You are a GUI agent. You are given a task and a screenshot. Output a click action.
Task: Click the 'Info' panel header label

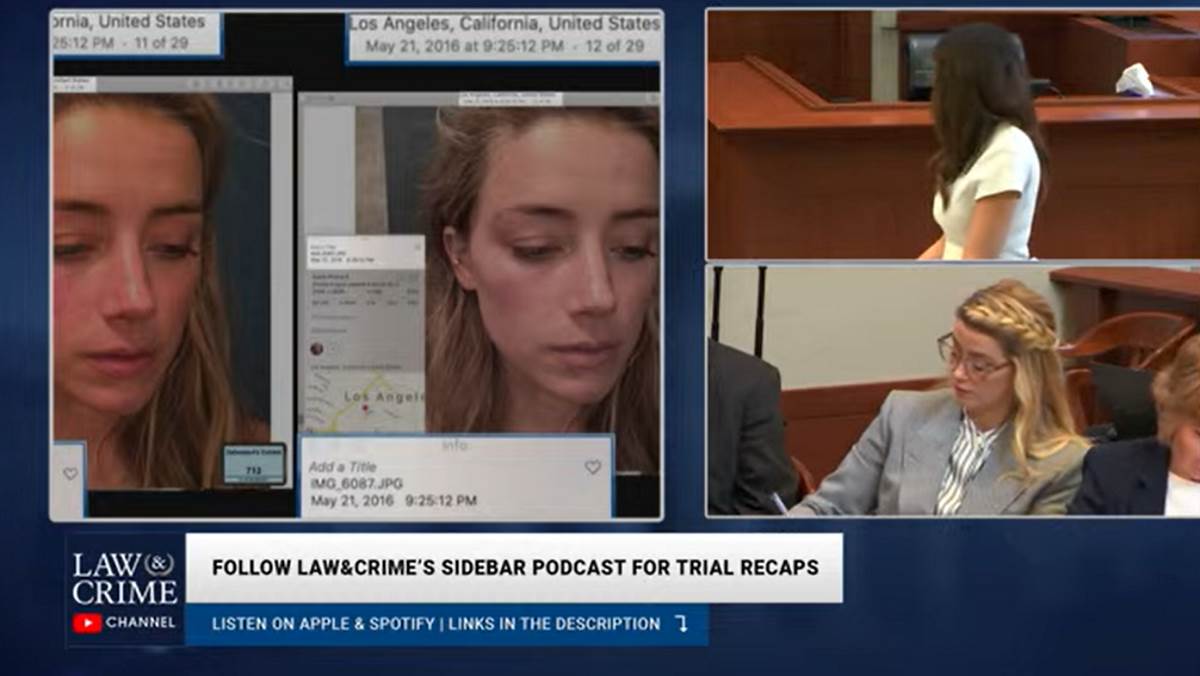click(455, 446)
